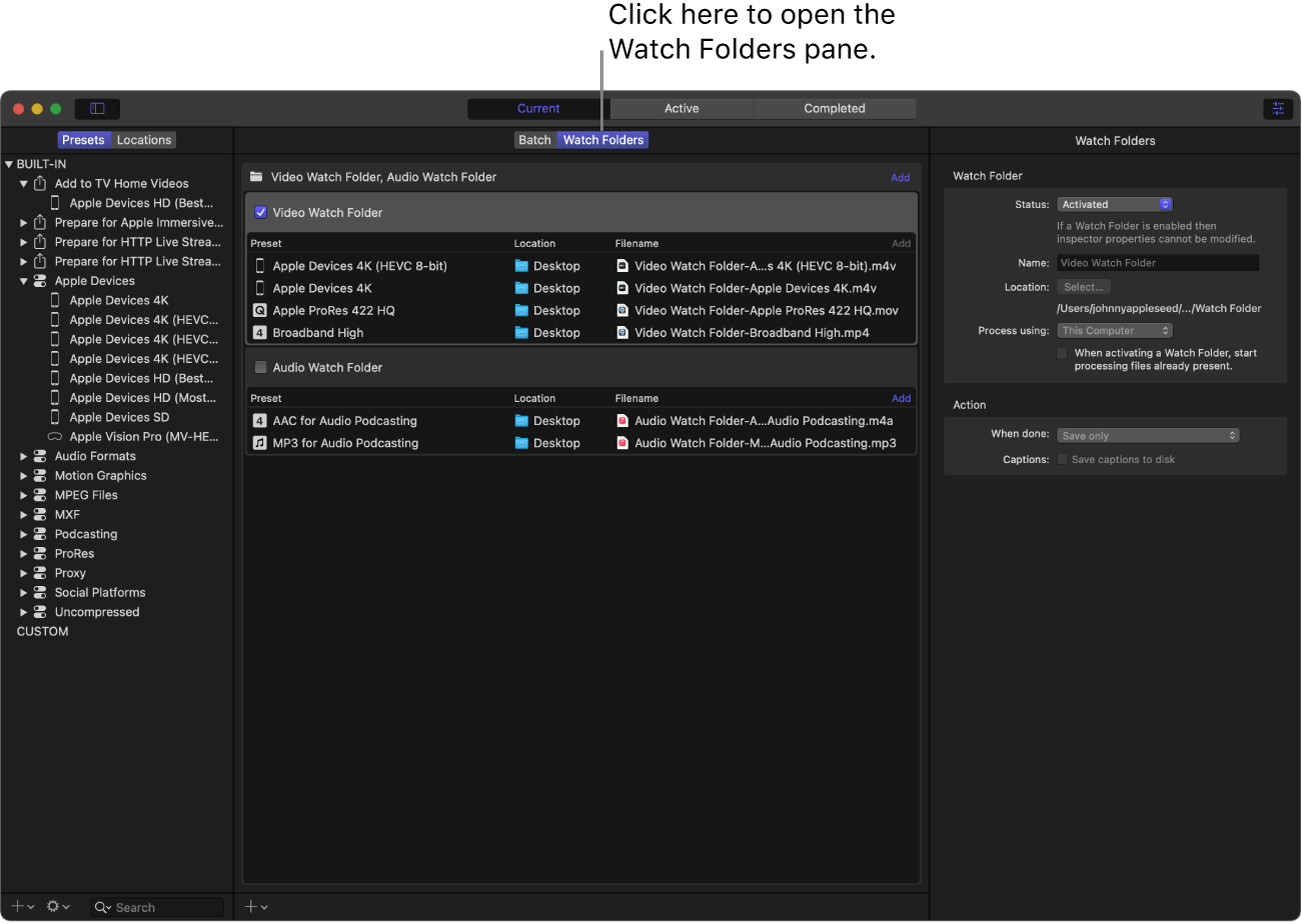Click the Desktop folder icon in Broadband High row
Viewport: 1302px width, 924px height.
(521, 332)
